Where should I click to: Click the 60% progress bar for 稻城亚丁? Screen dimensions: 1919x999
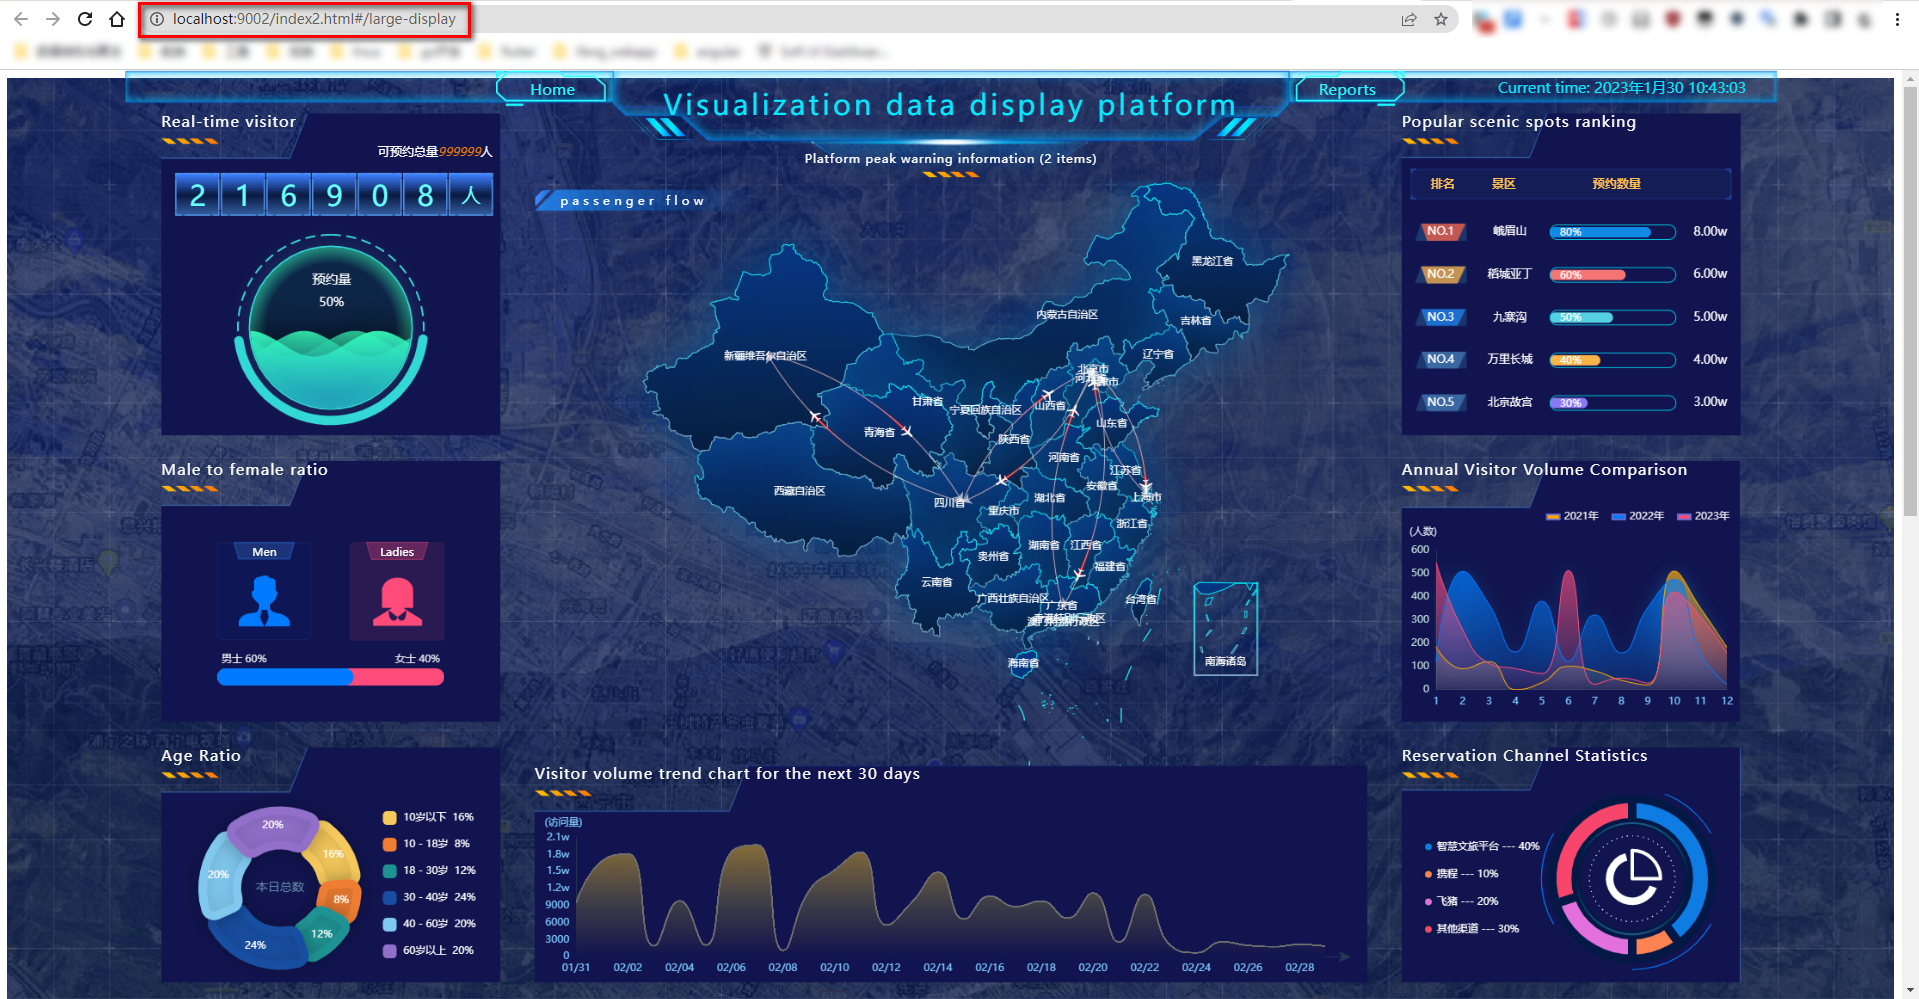(1612, 275)
